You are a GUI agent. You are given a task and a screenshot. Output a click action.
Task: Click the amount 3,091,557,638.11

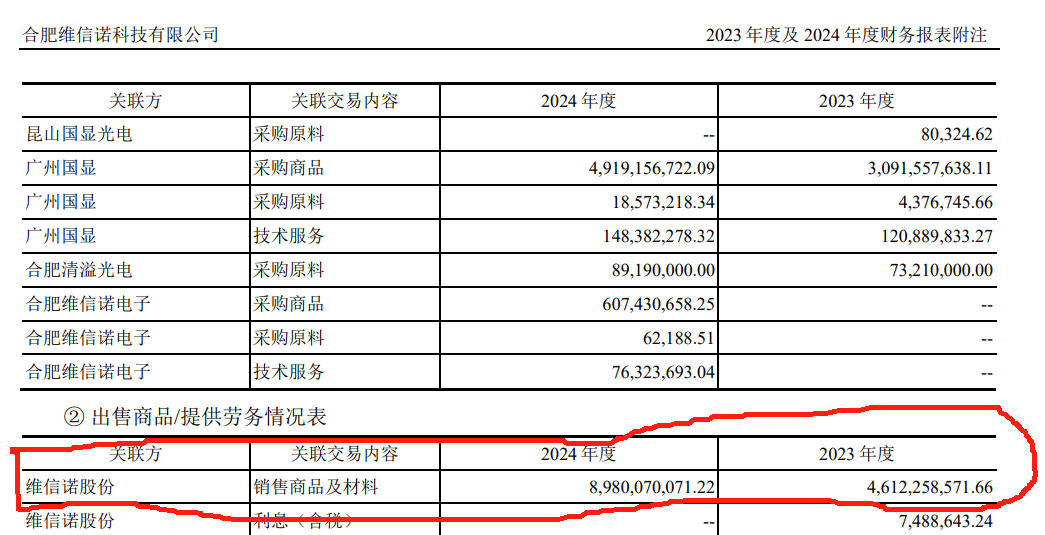930,168
